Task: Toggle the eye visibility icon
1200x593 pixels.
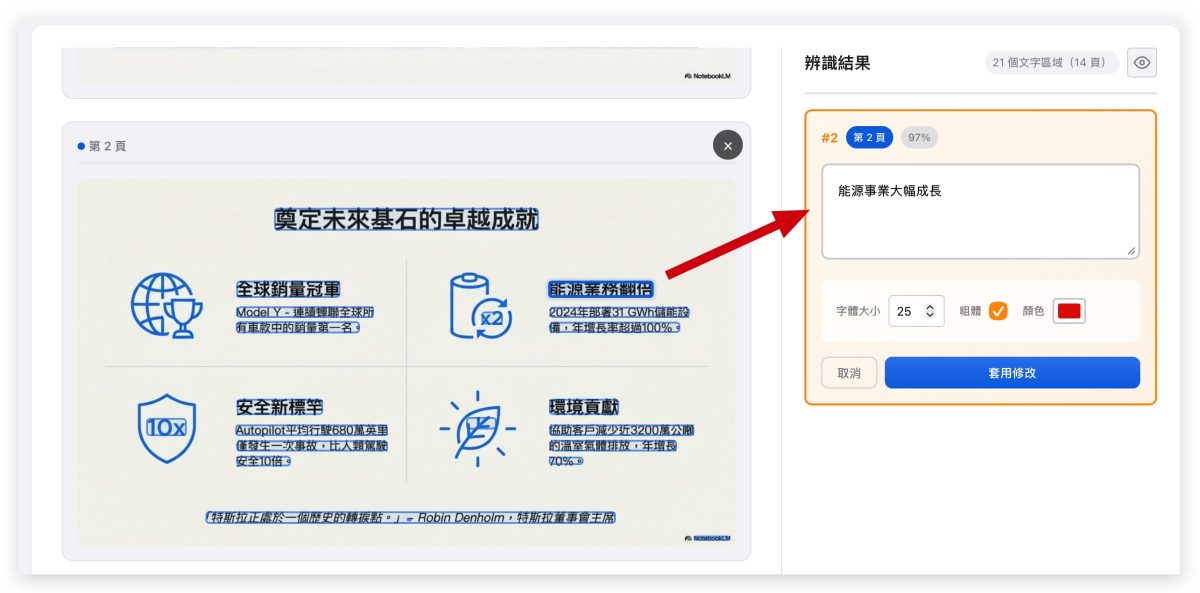Action: pyautogui.click(x=1142, y=63)
